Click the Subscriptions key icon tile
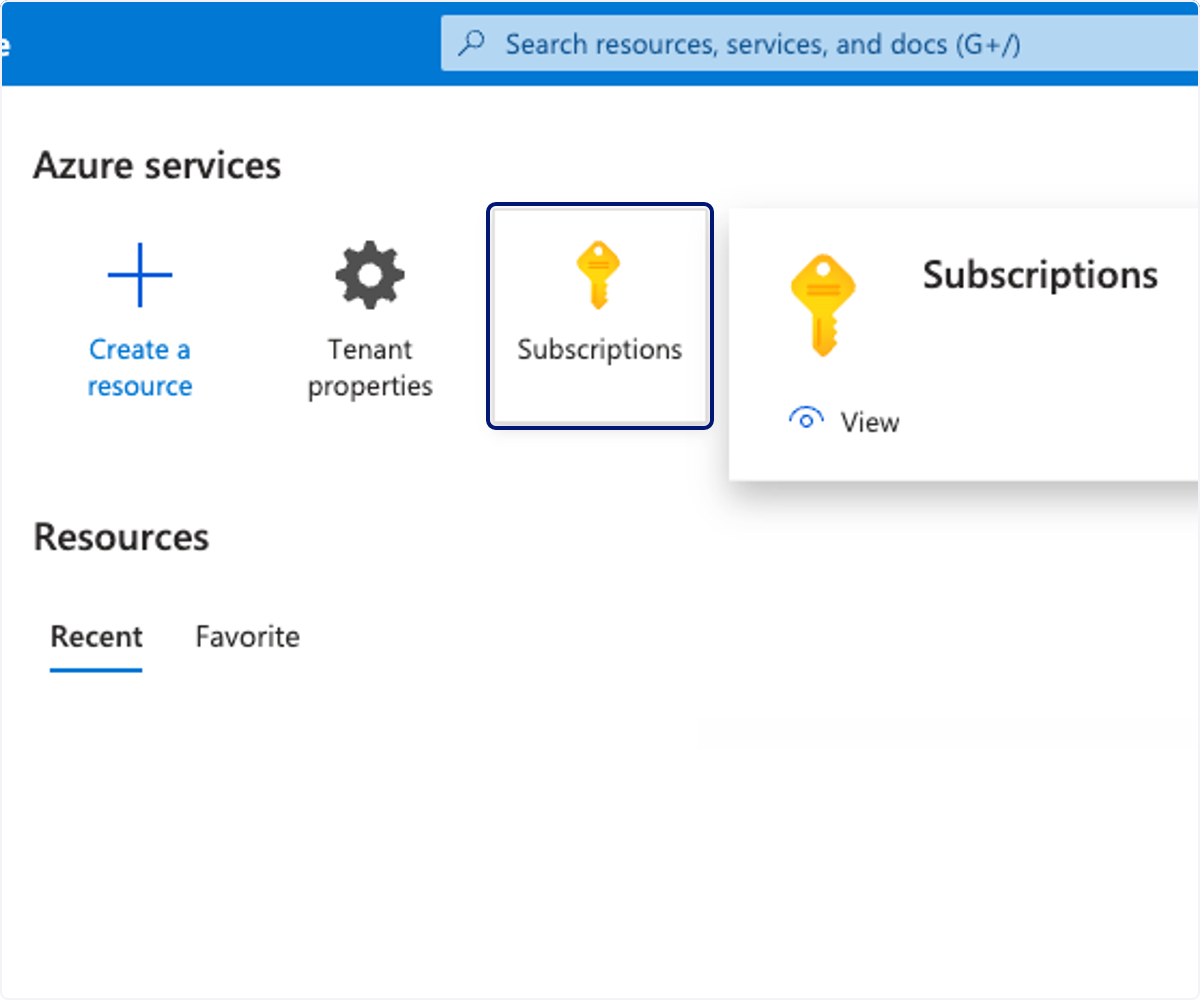The height and width of the screenshot is (1000, 1200). pos(600,316)
